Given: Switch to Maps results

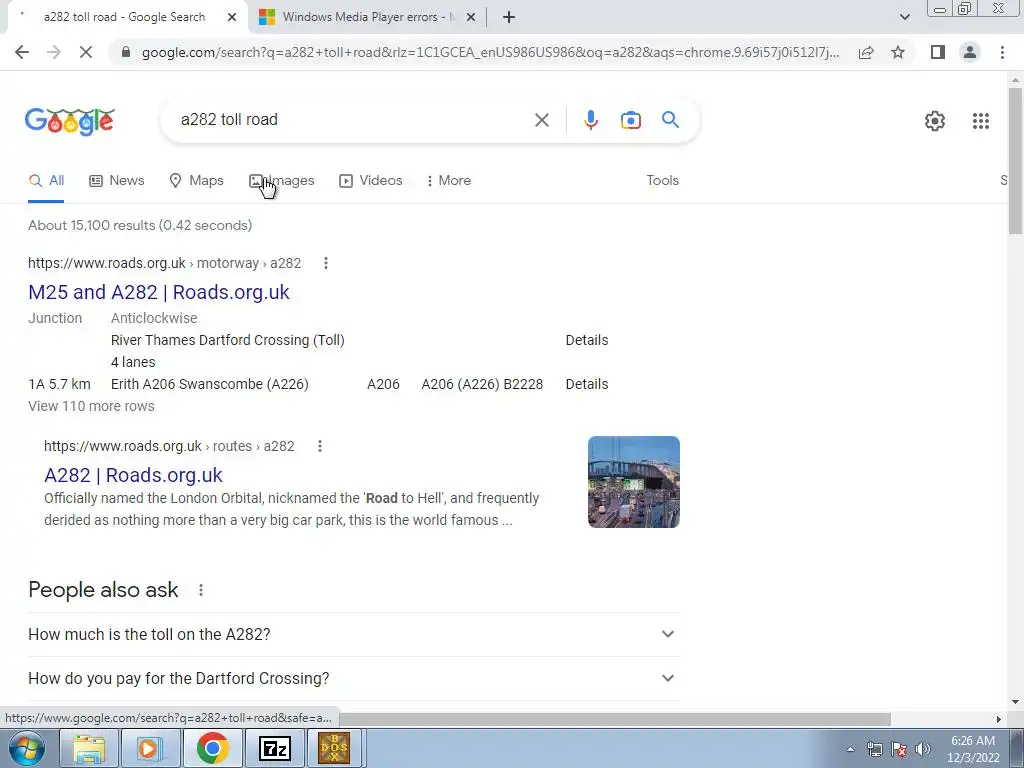Looking at the screenshot, I should (x=196, y=181).
